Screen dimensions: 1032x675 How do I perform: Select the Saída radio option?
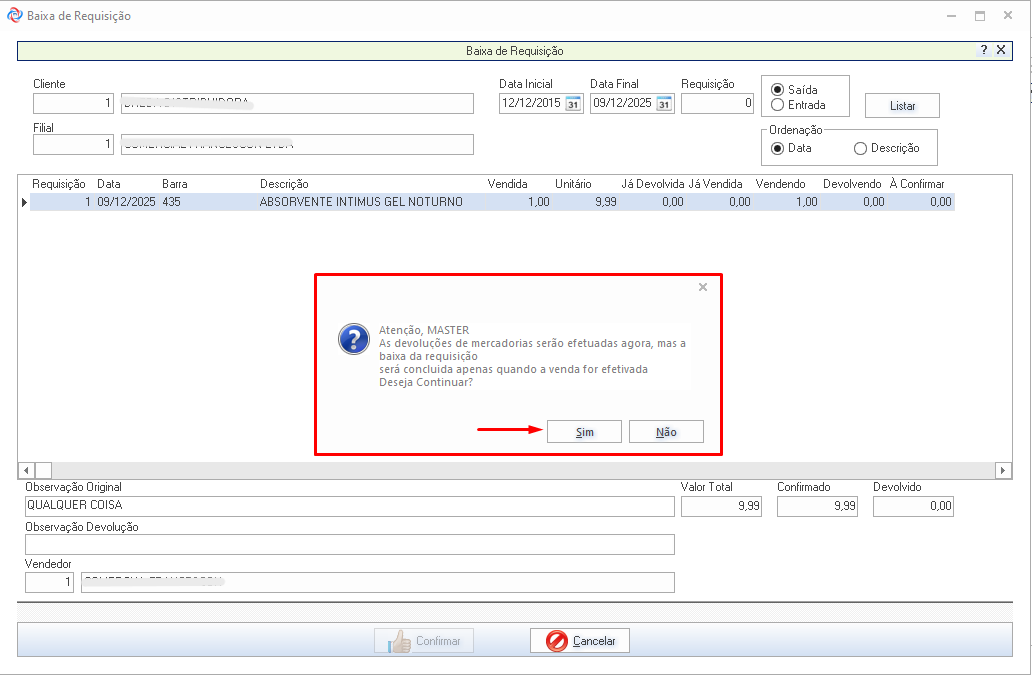point(778,90)
